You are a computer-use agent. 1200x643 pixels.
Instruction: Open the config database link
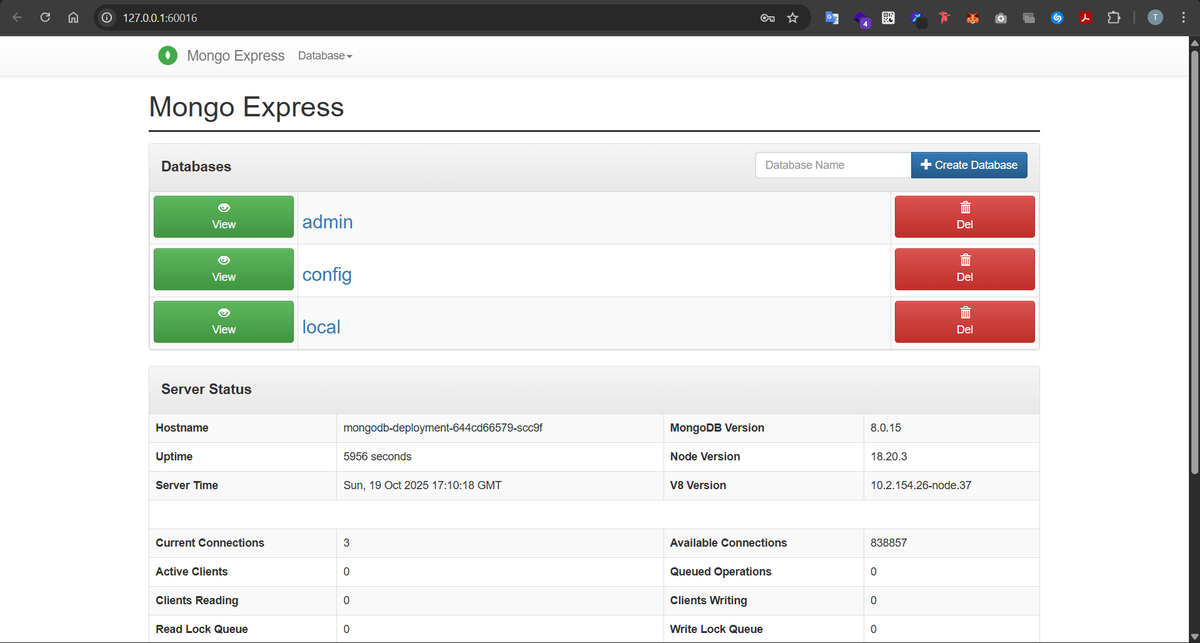[327, 274]
